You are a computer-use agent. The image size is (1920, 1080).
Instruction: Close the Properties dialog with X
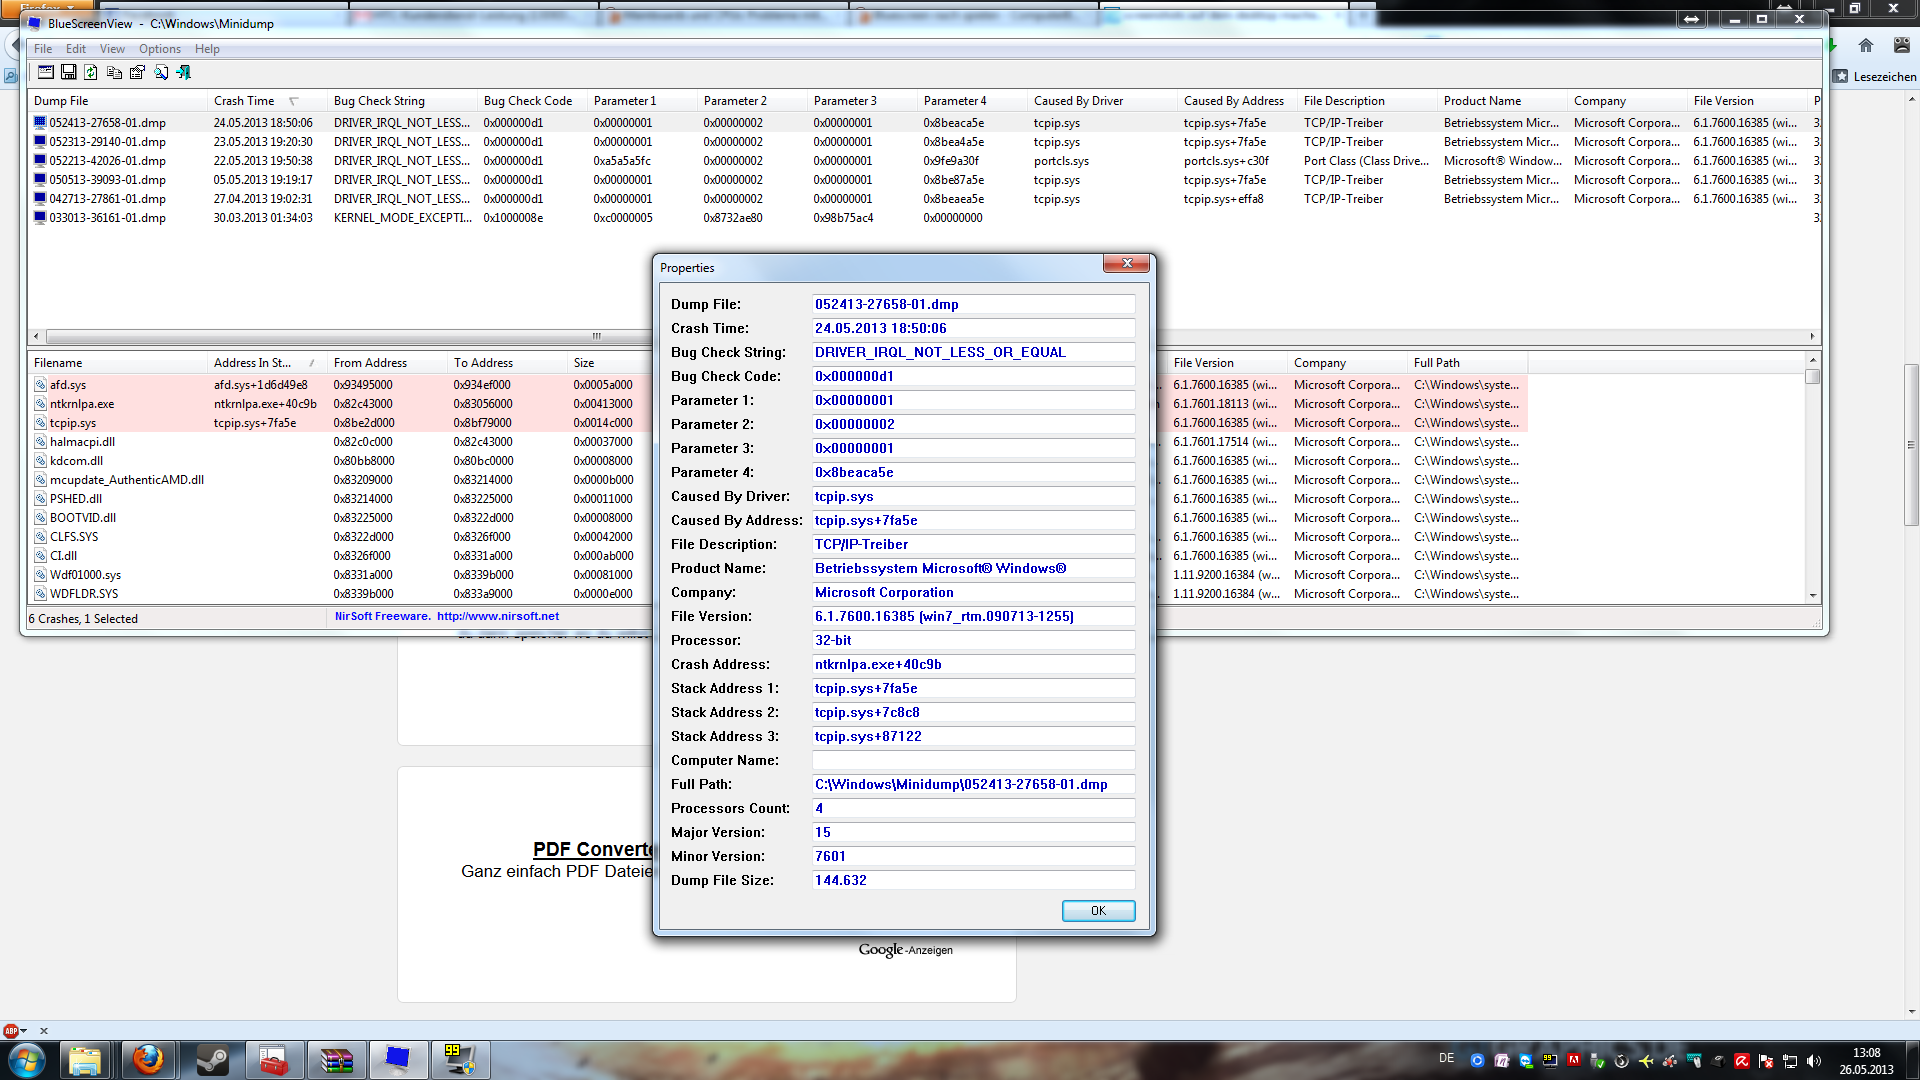point(1127,263)
